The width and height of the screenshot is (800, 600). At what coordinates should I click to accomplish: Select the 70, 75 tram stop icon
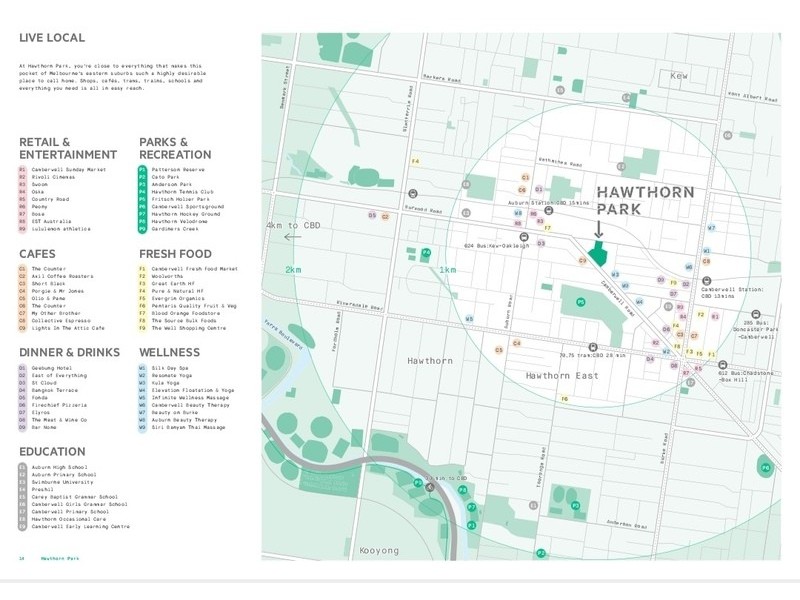[x=592, y=343]
